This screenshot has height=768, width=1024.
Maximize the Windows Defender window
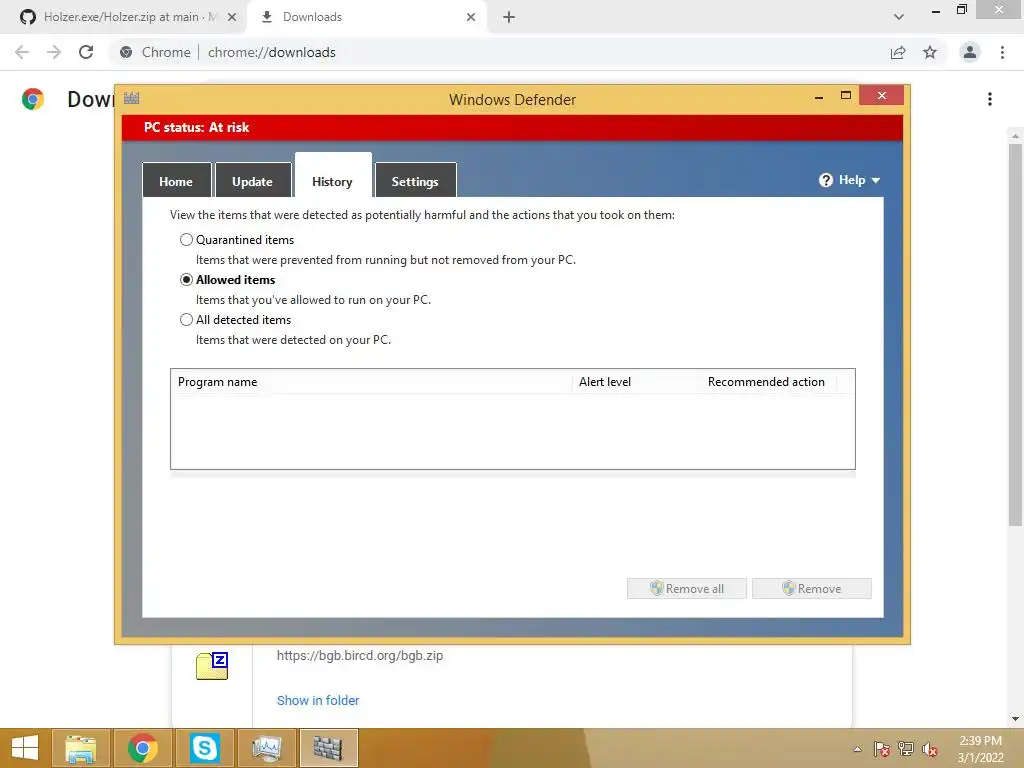(x=846, y=96)
